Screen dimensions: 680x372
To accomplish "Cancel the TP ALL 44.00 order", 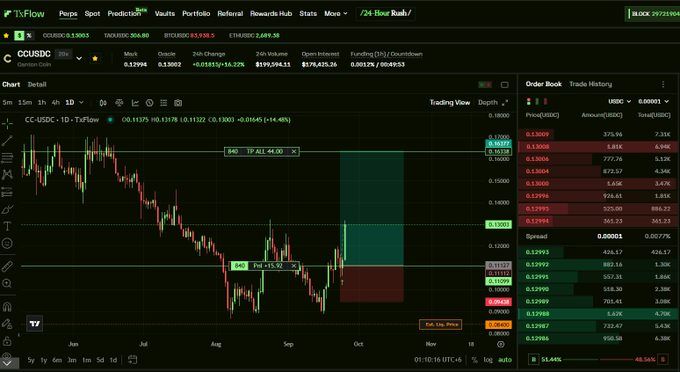I will click(x=294, y=151).
